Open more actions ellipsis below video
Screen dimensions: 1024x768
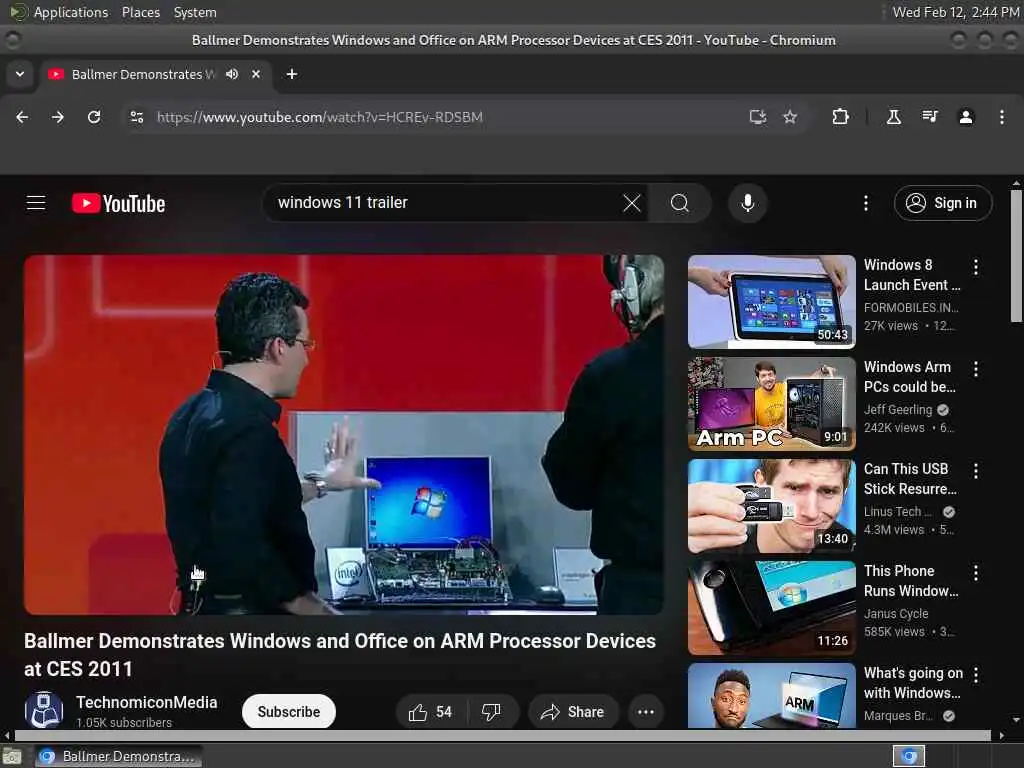[x=646, y=712]
